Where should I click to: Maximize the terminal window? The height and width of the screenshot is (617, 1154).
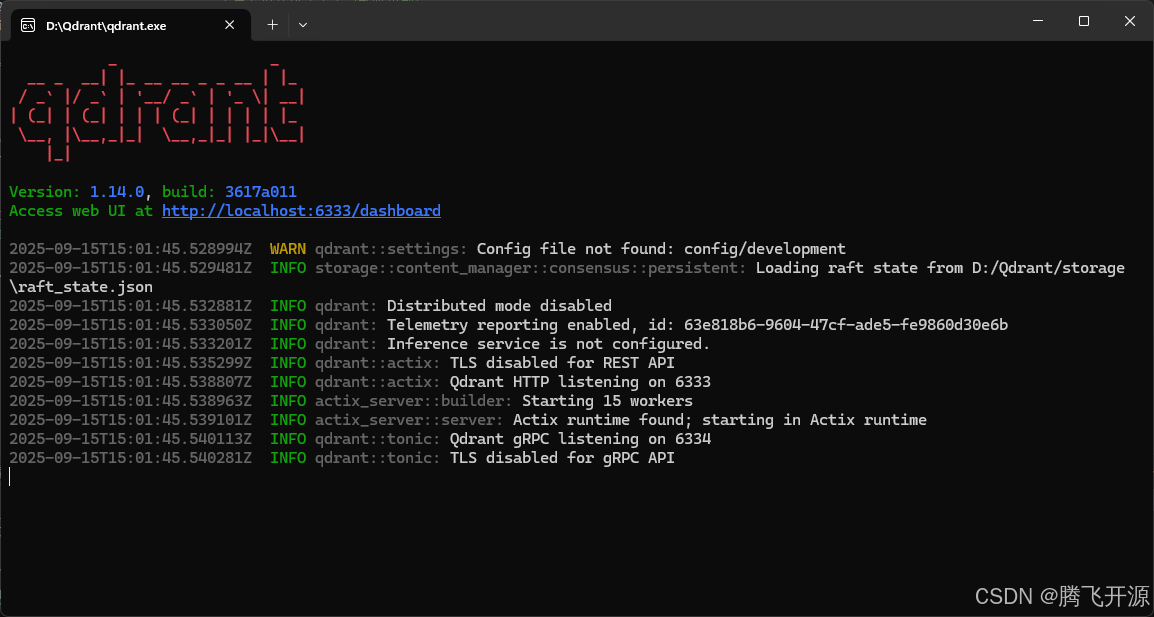coord(1083,21)
